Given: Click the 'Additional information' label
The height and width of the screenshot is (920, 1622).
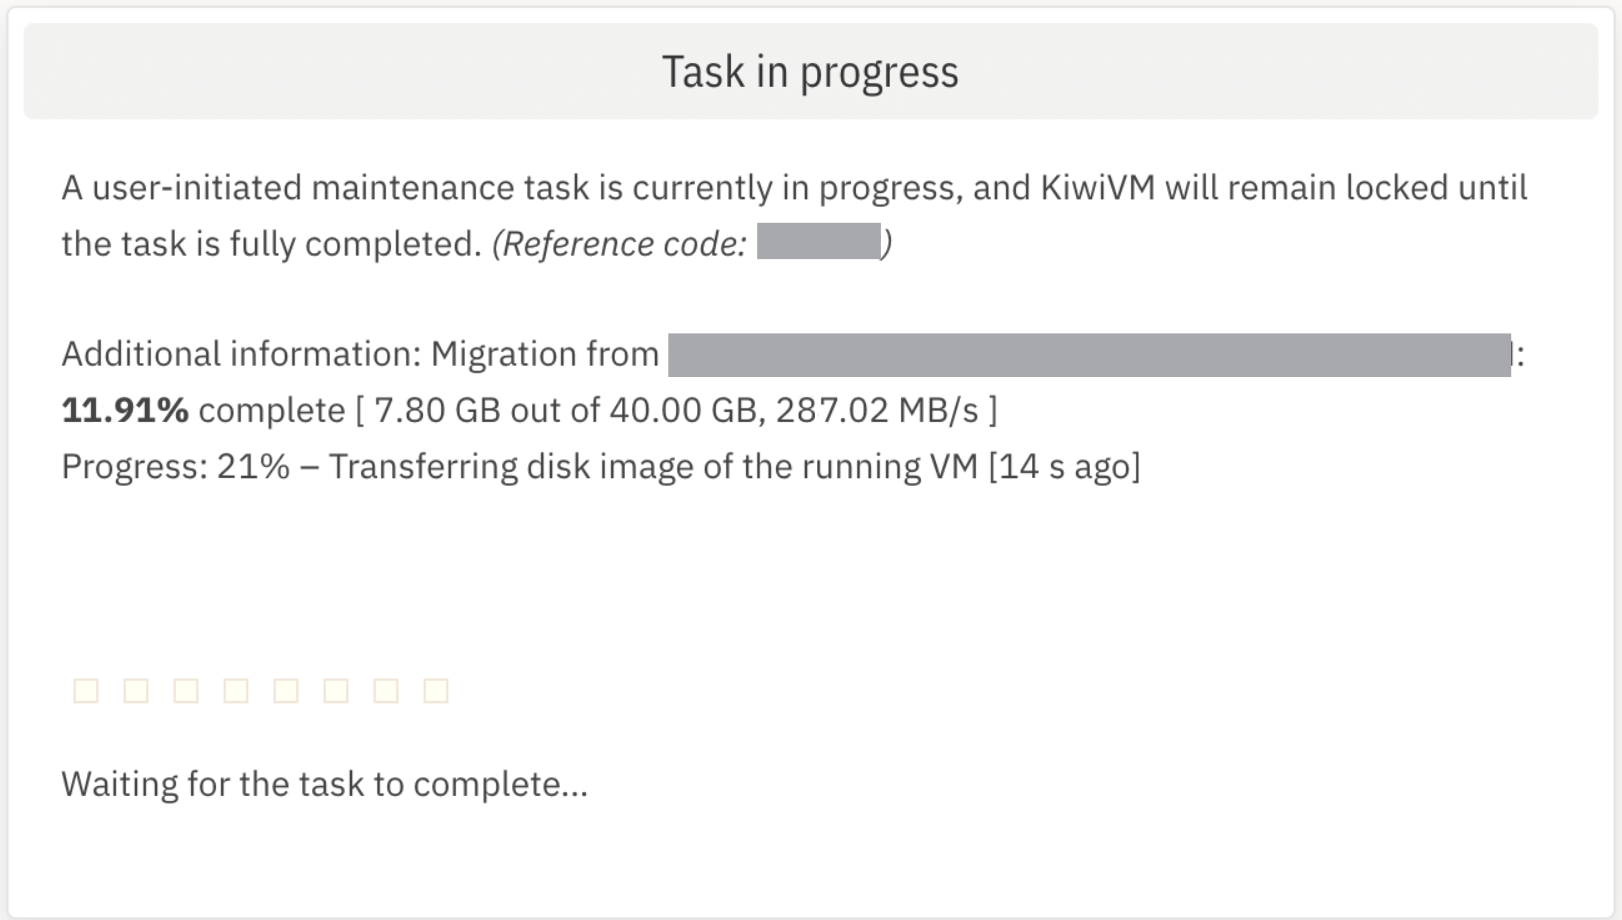Looking at the screenshot, I should [x=241, y=354].
